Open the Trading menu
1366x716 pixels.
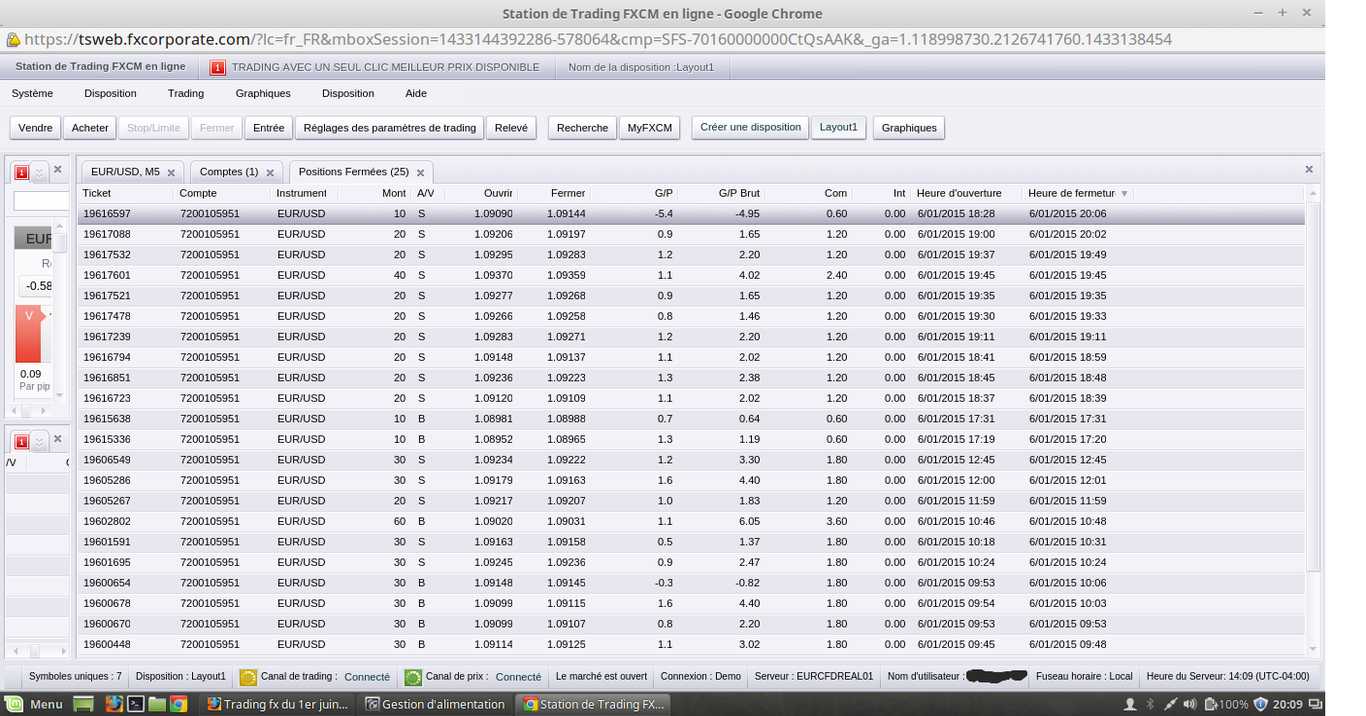pyautogui.click(x=185, y=93)
